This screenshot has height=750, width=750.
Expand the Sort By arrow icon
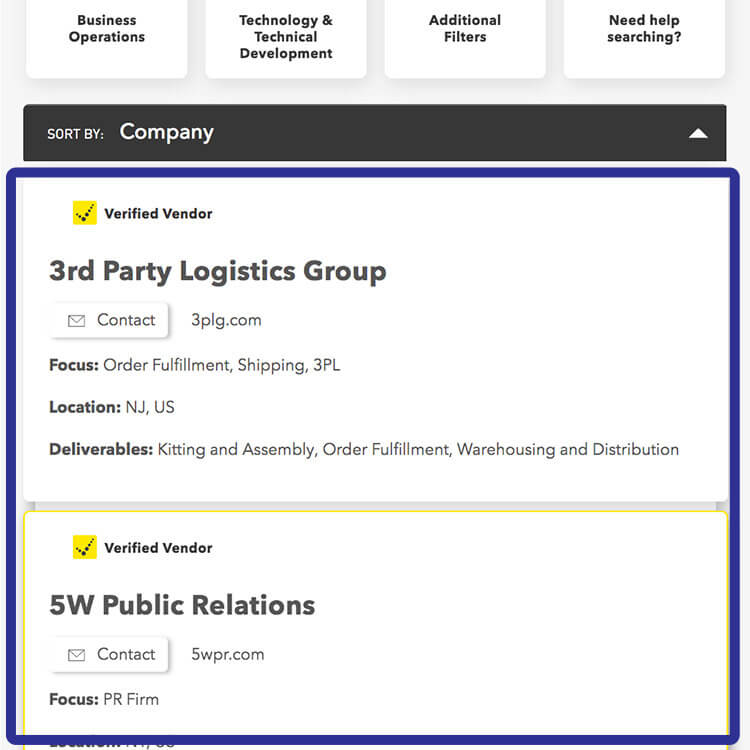click(698, 133)
